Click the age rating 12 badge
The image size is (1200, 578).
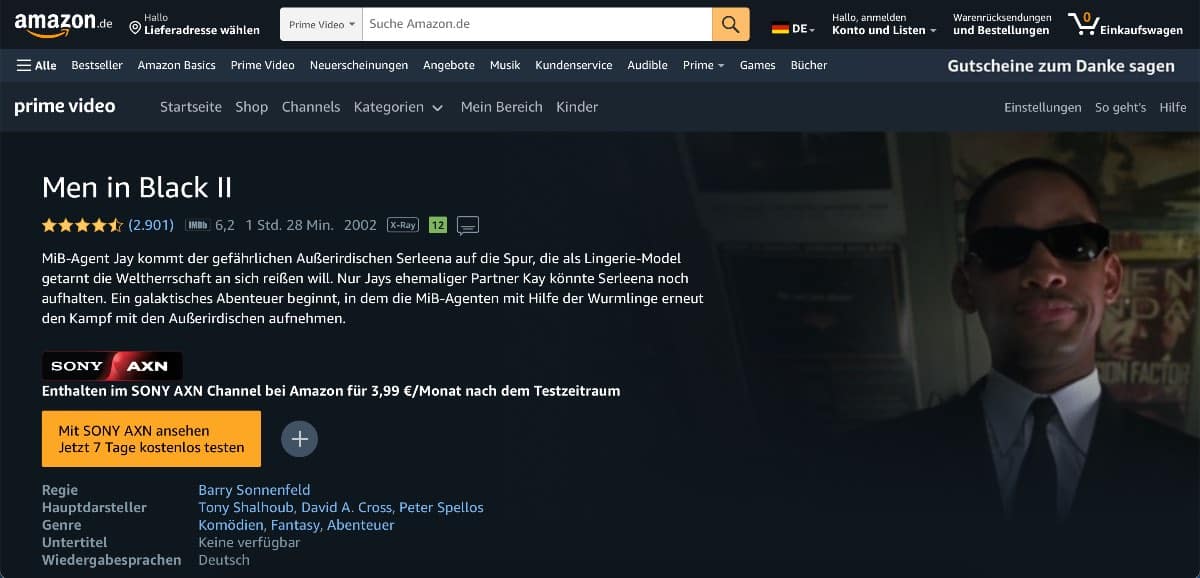click(x=437, y=225)
